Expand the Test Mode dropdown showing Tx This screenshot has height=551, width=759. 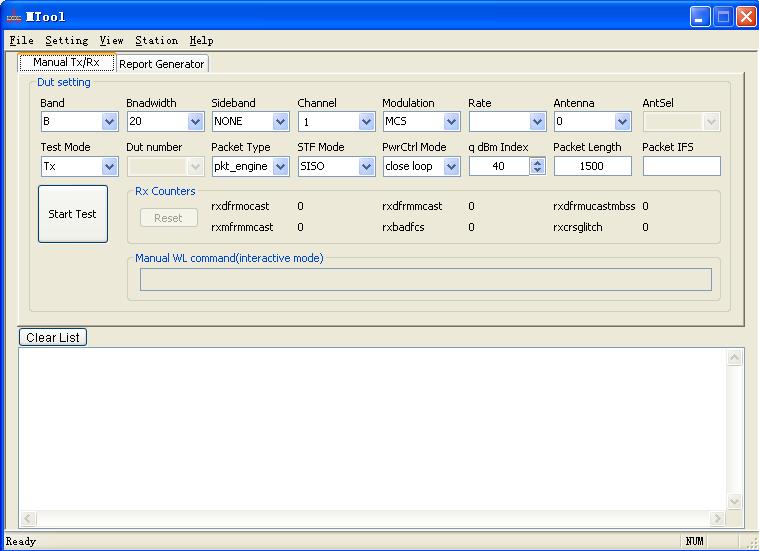pyautogui.click(x=110, y=167)
